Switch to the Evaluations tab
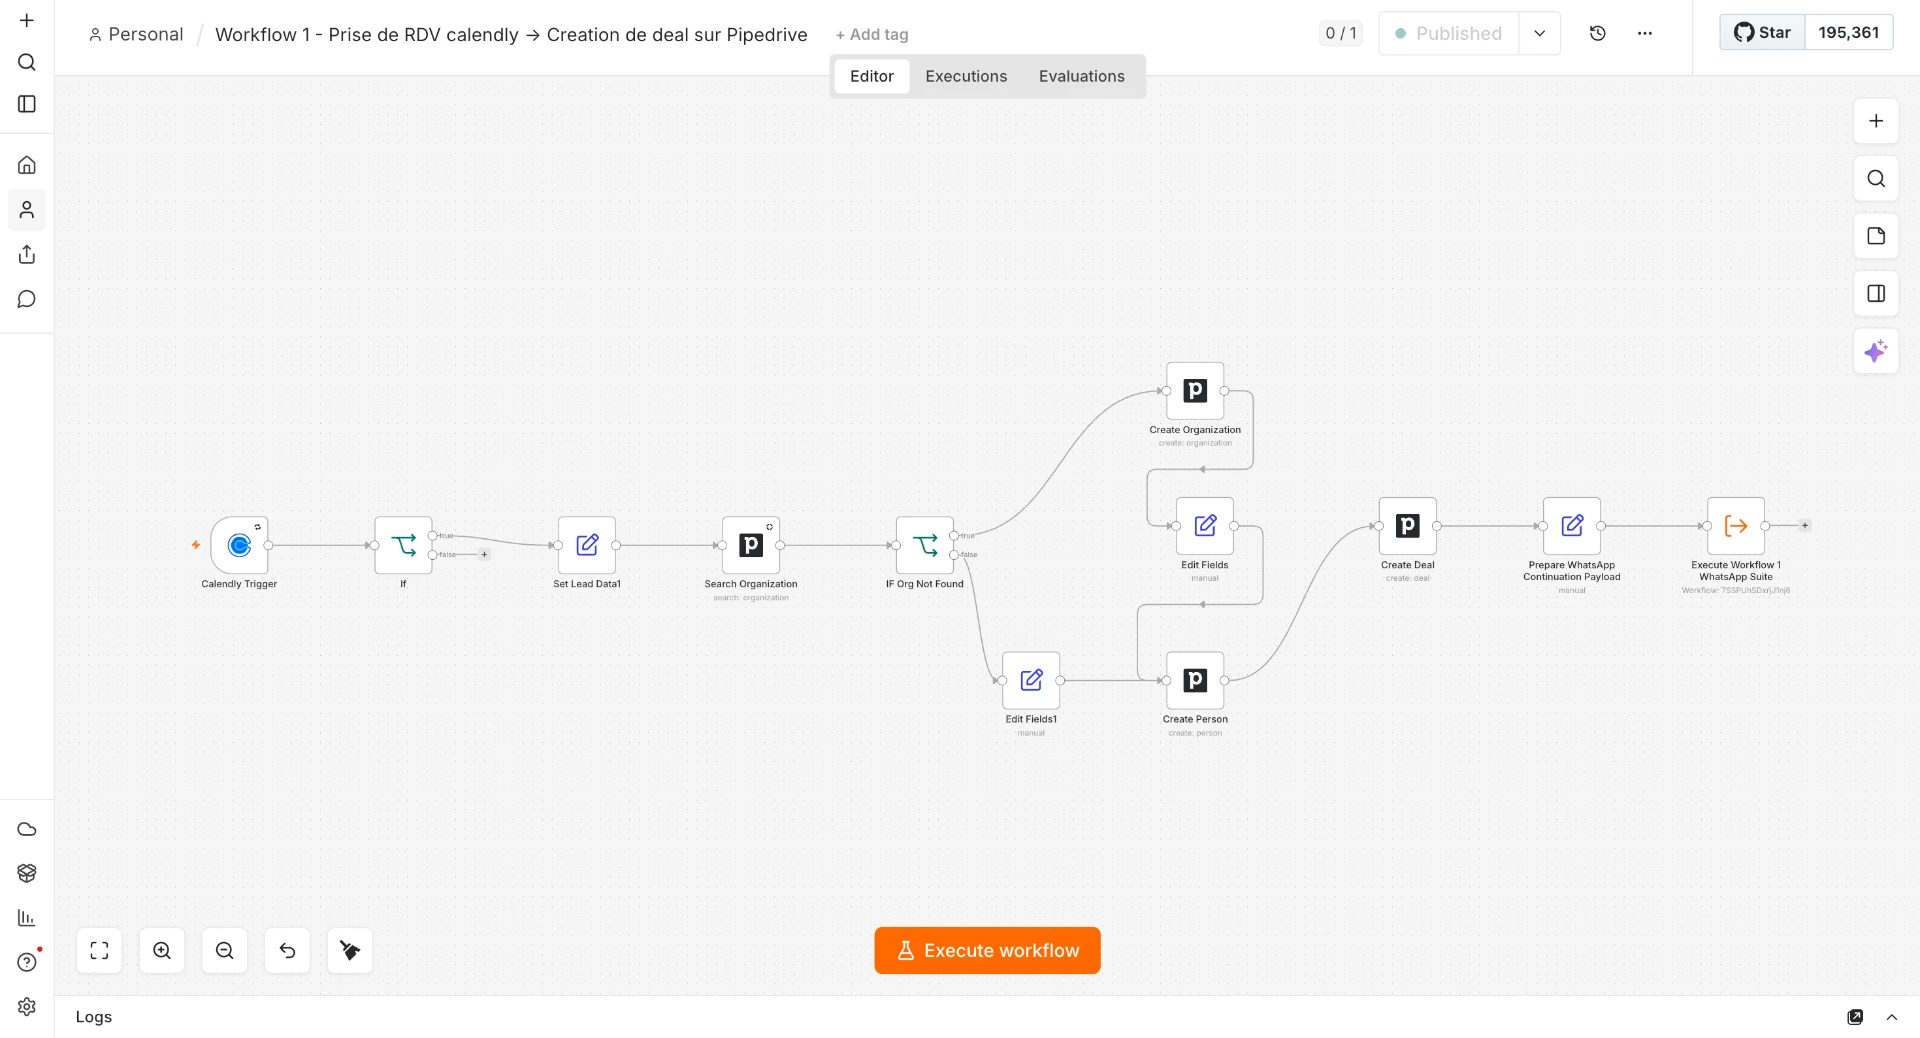 click(1081, 76)
